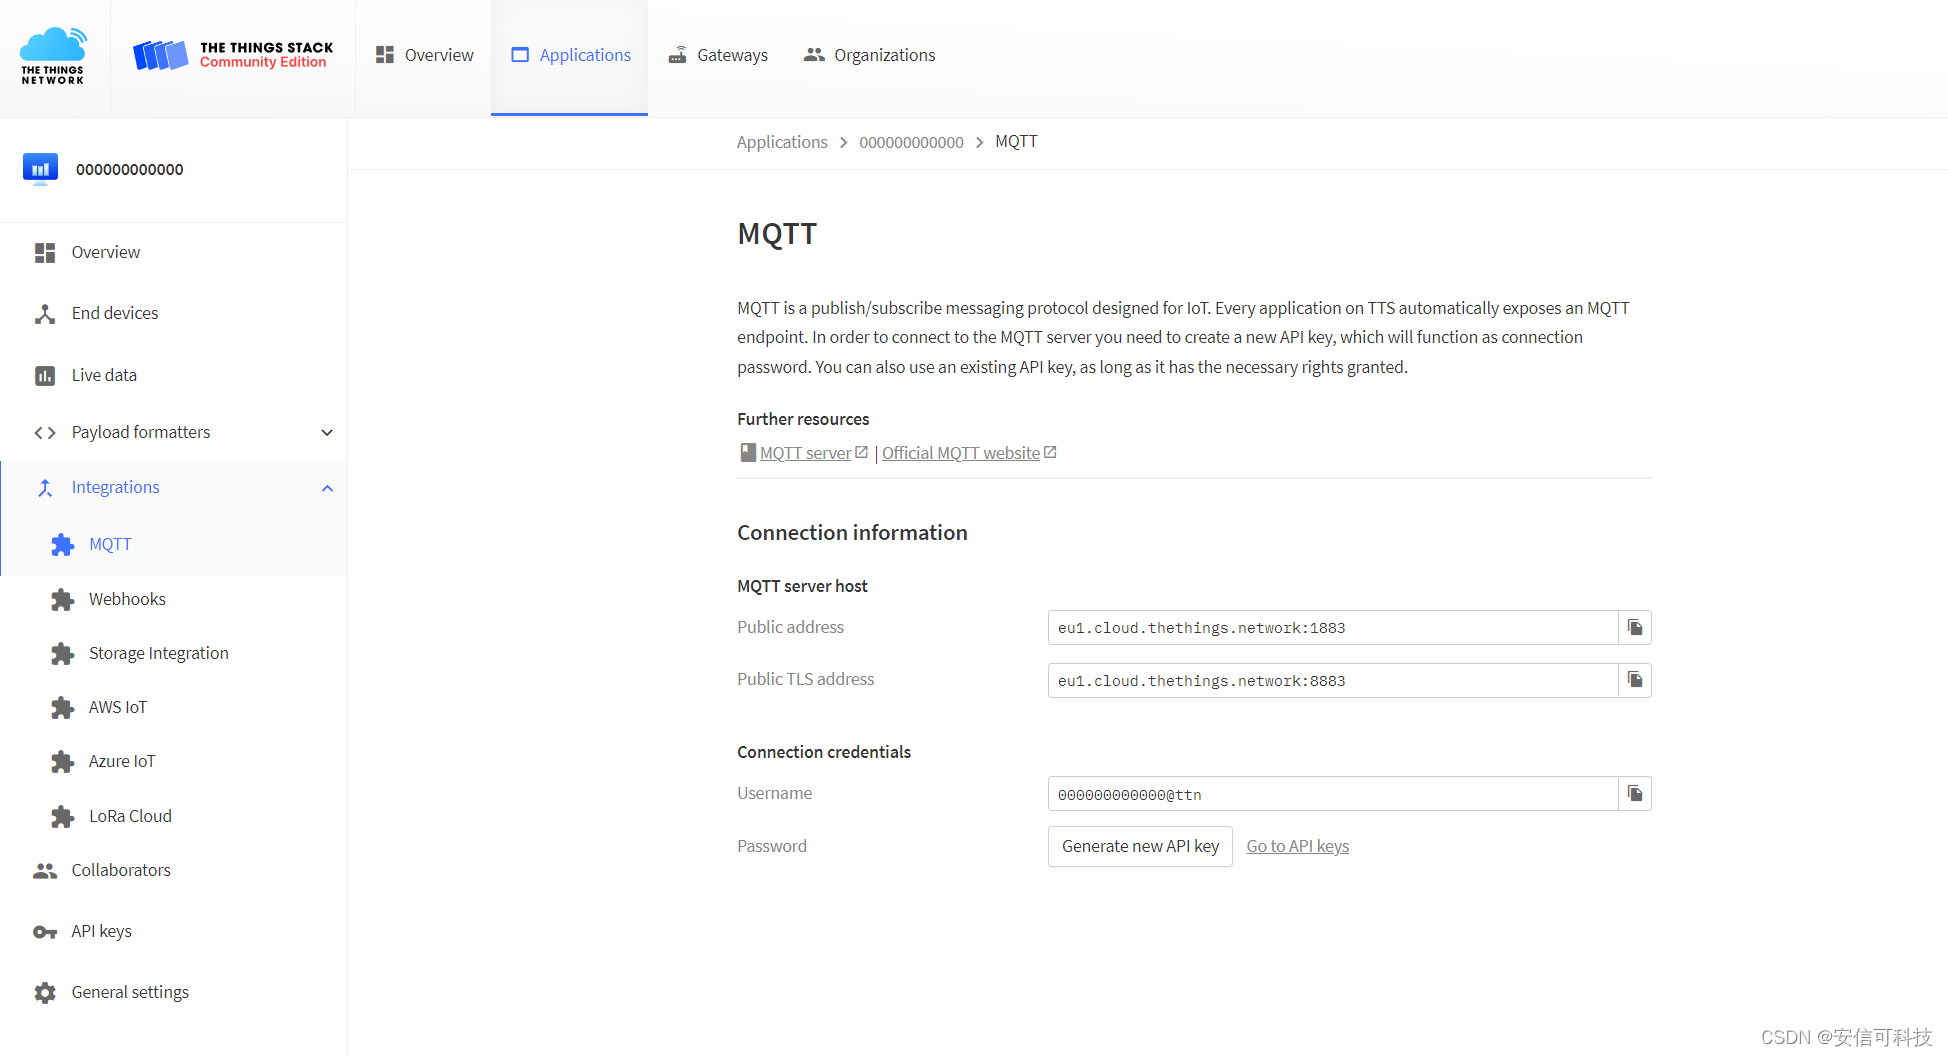Click the sidebar Overview dashboard icon
This screenshot has width=1948, height=1056.
pyautogui.click(x=45, y=253)
